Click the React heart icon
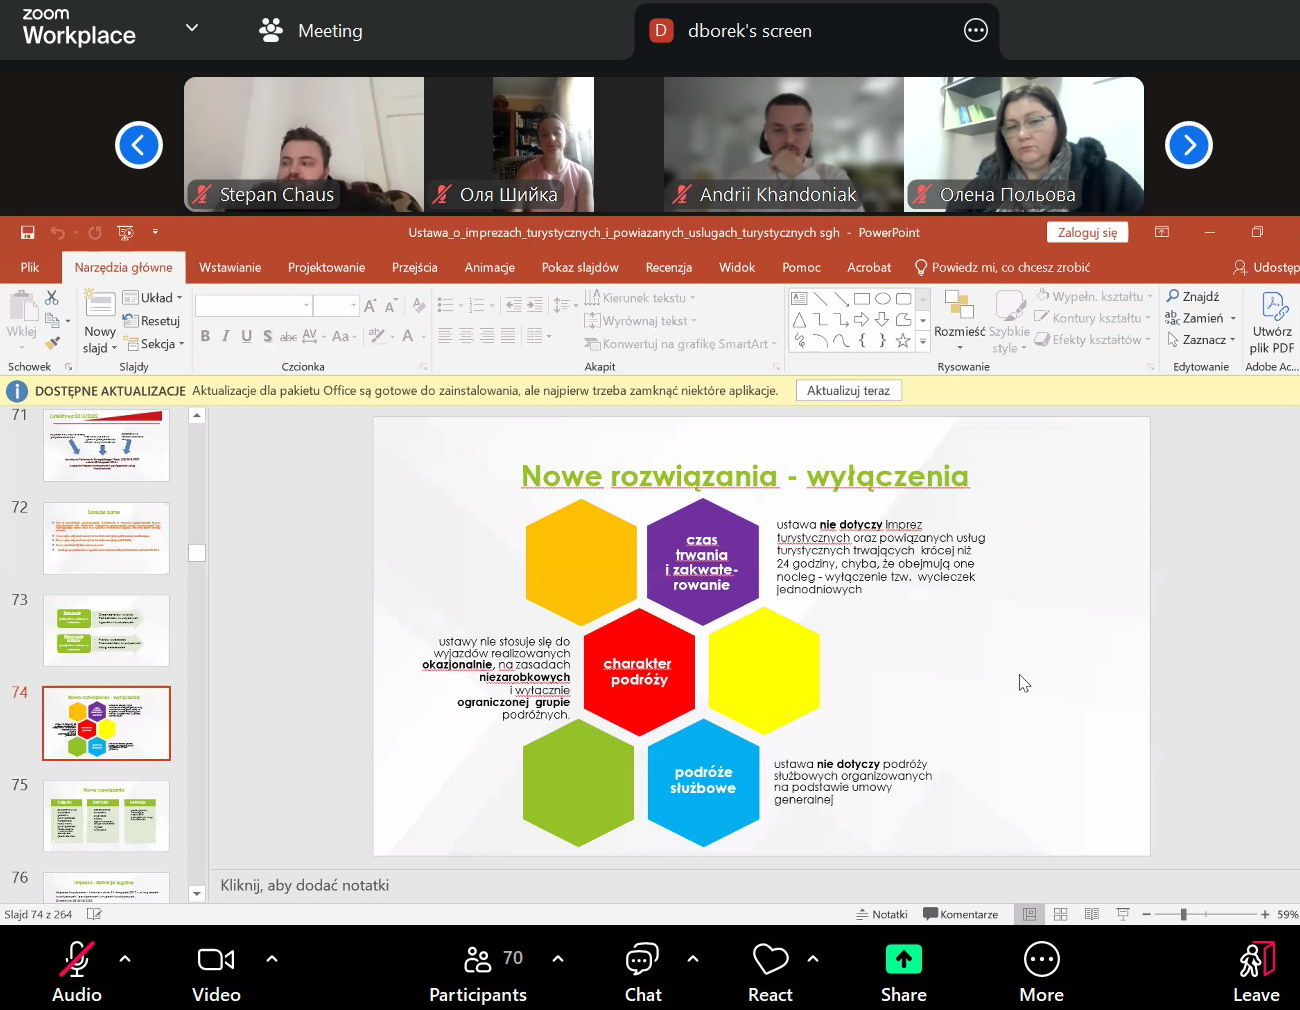This screenshot has width=1300, height=1010. tap(770, 960)
